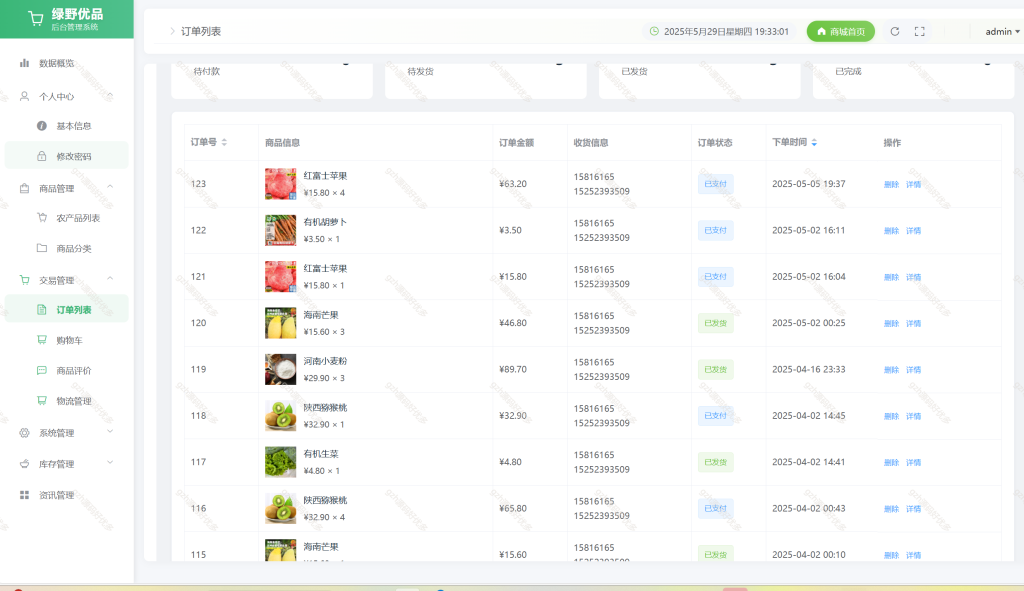Sort table by 订单号 column arrows

click(224, 142)
